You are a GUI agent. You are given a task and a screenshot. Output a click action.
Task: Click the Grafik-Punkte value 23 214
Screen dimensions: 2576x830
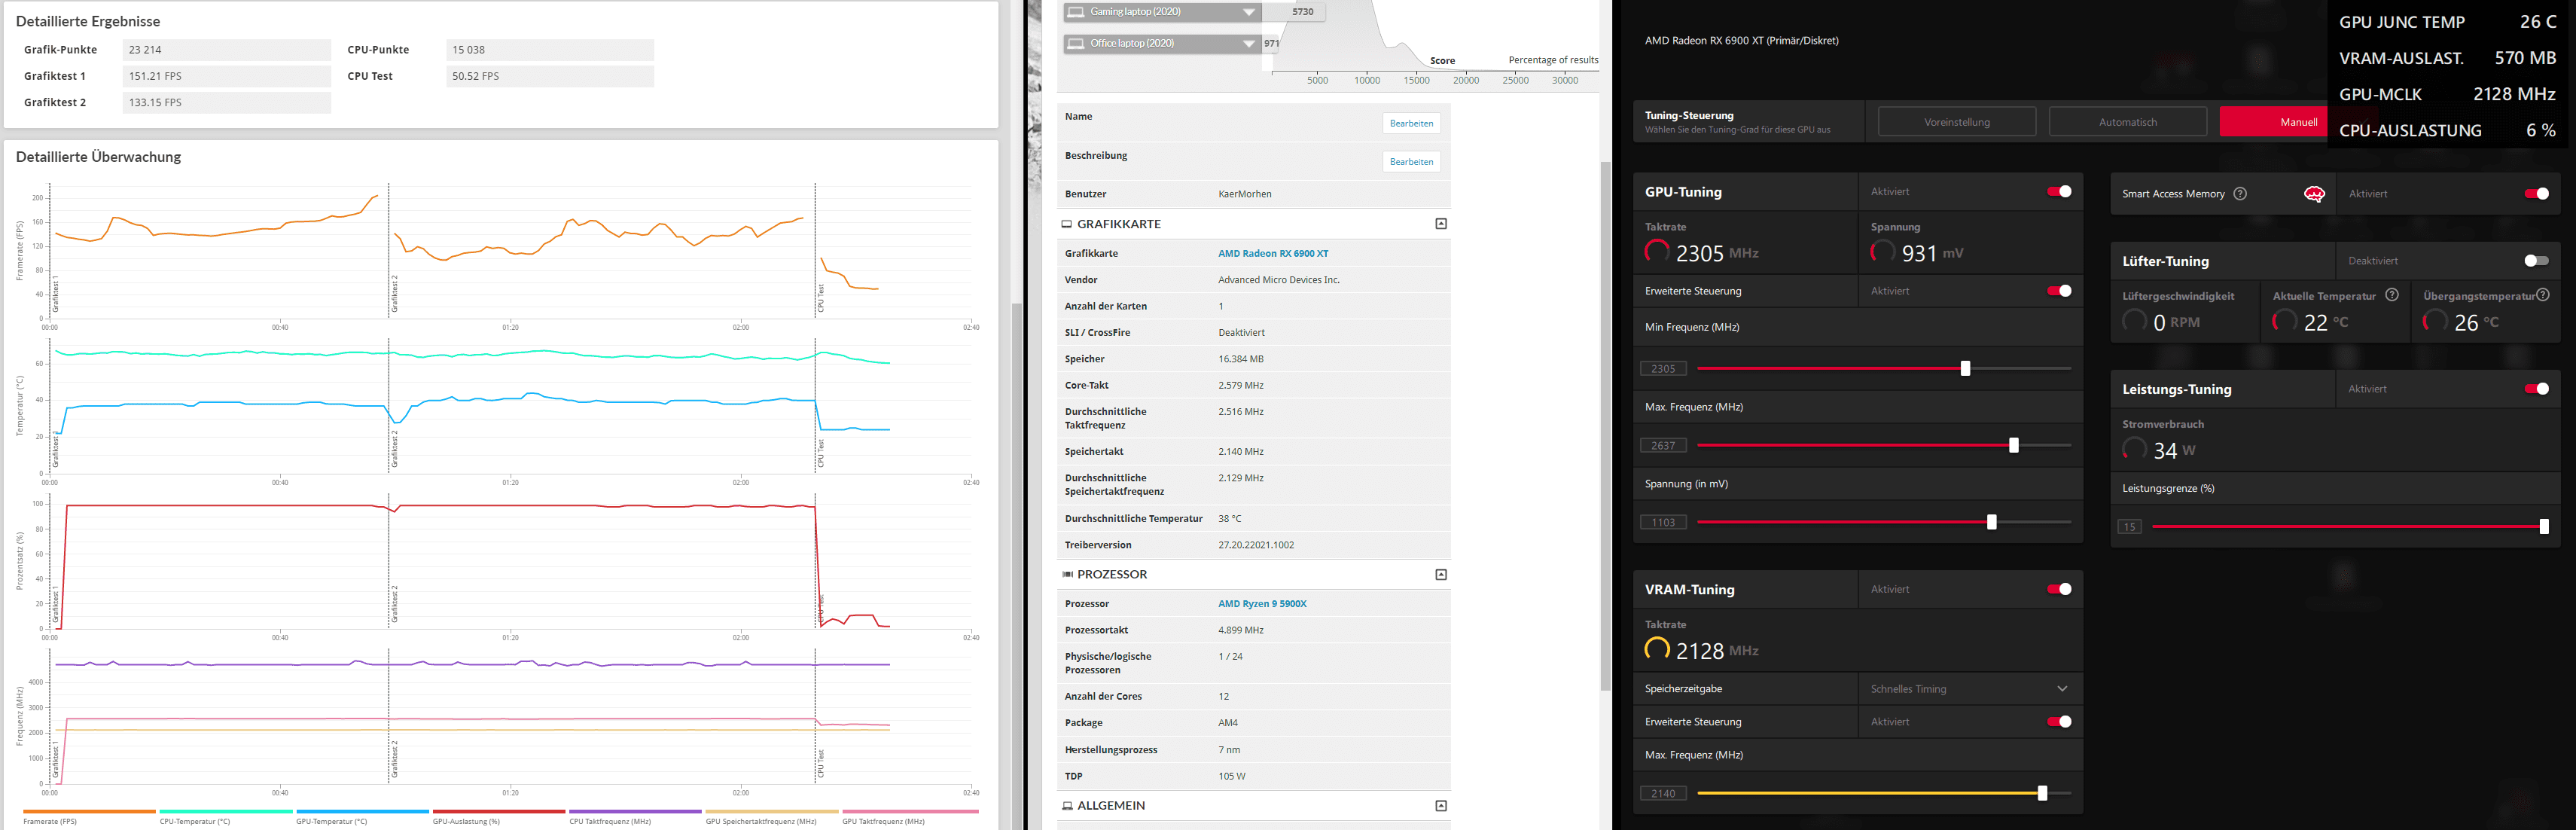click(227, 50)
